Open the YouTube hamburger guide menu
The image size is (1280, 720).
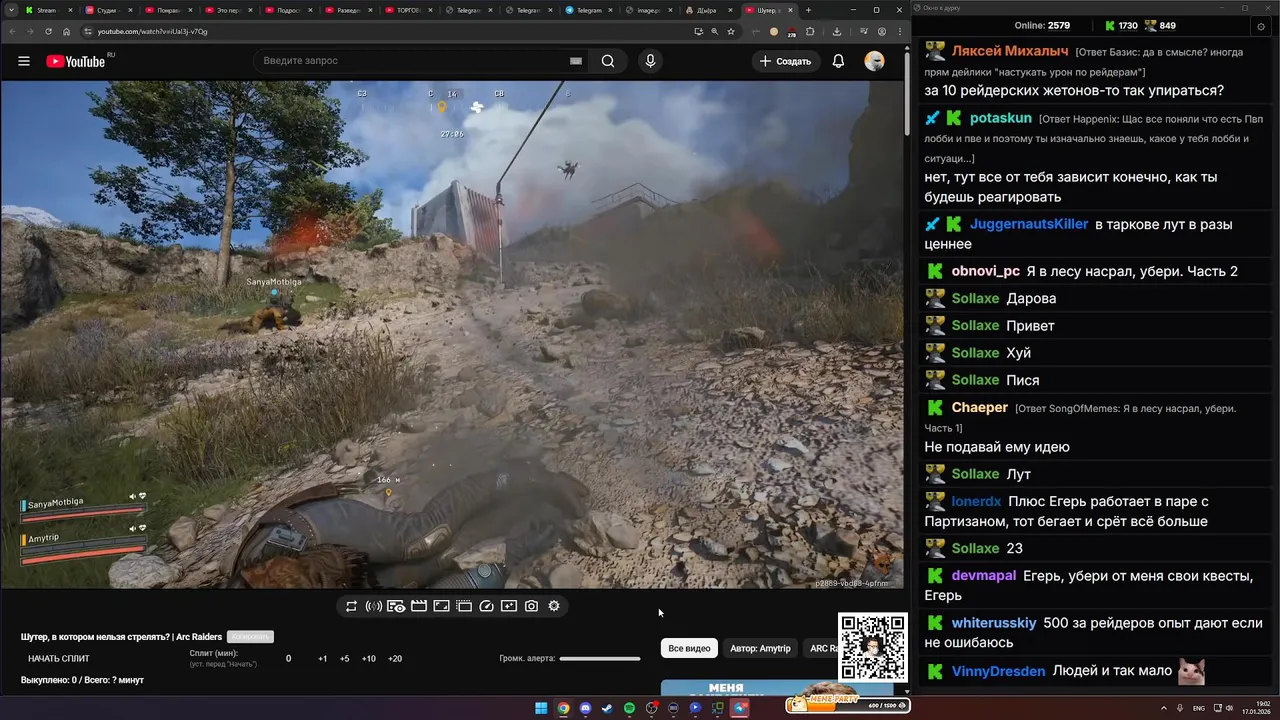24,61
